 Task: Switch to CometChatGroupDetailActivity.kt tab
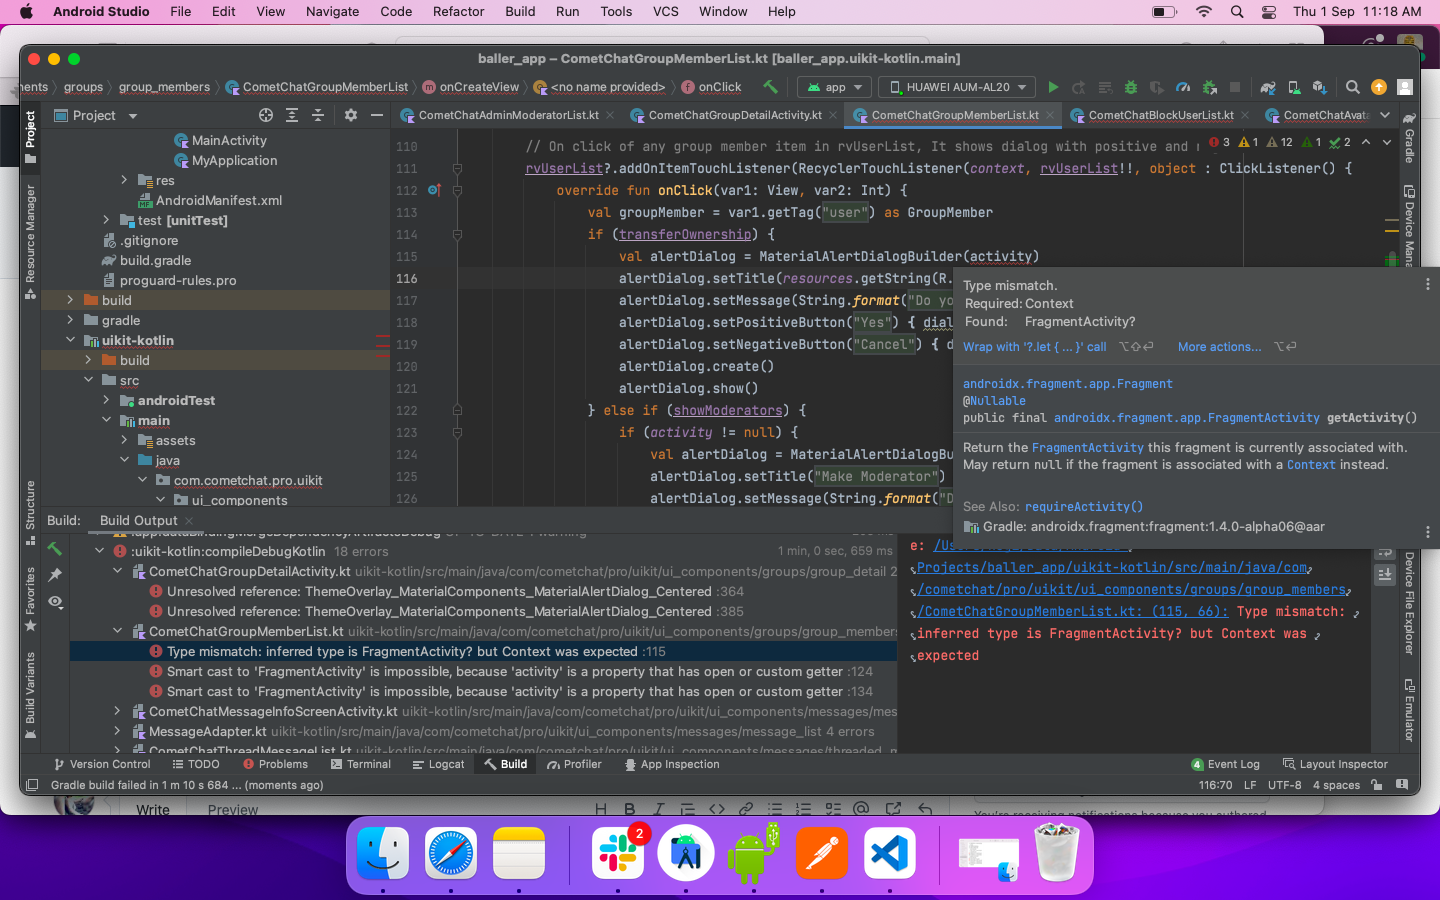(x=735, y=115)
